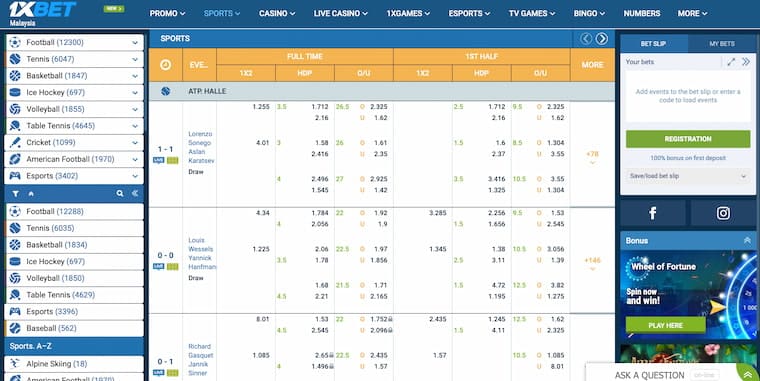
Task: Open the Instagram page icon
Action: tap(723, 213)
